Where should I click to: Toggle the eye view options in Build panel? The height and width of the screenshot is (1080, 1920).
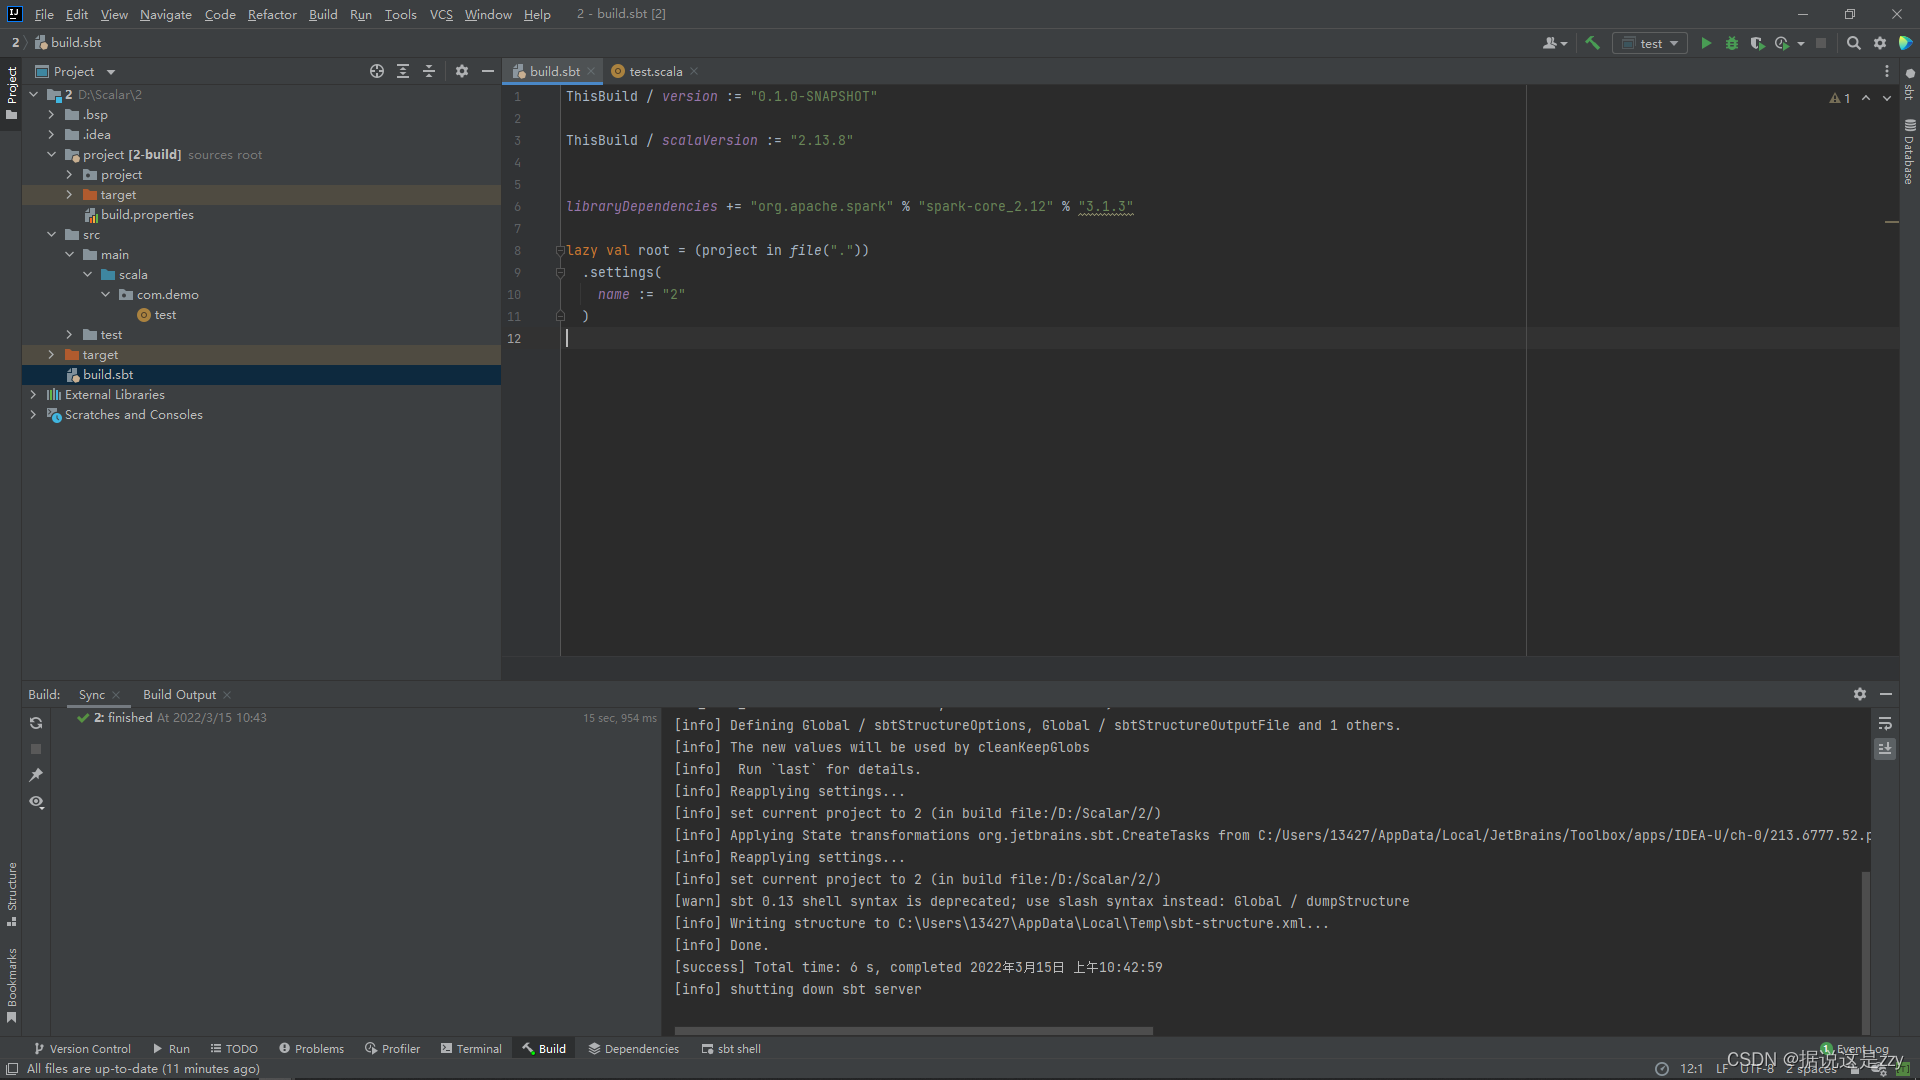point(36,802)
